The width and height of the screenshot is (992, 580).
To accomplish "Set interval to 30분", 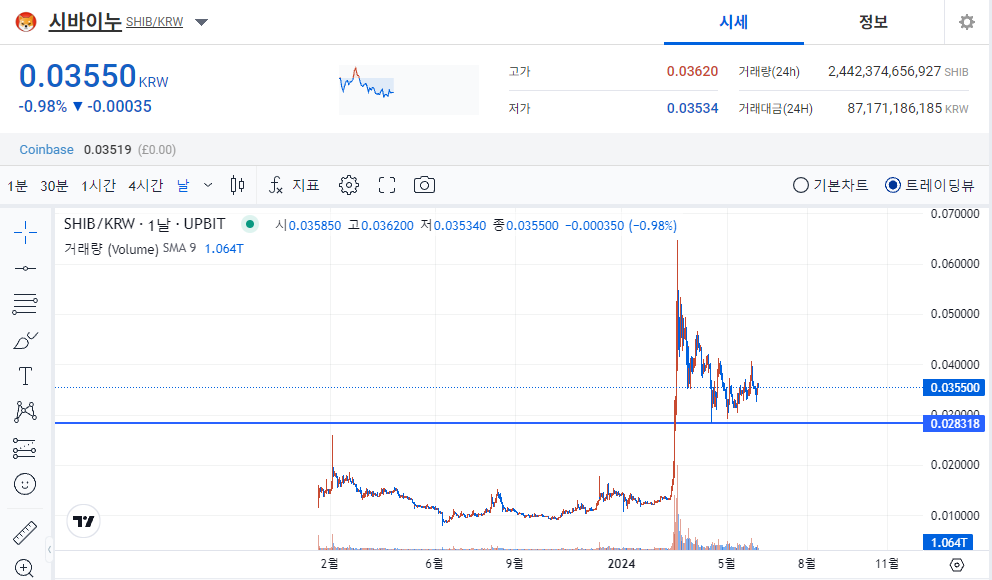I will coord(54,186).
